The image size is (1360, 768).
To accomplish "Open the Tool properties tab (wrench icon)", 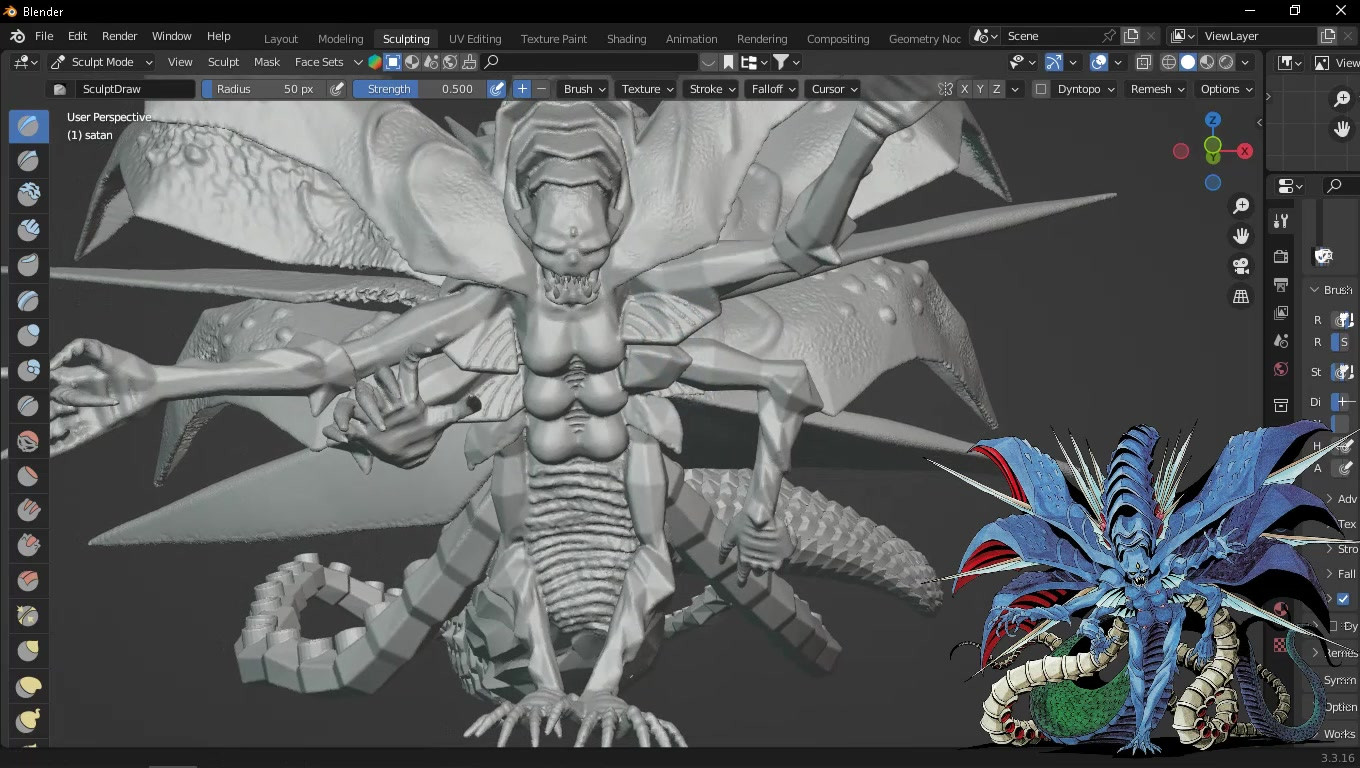I will (1281, 221).
